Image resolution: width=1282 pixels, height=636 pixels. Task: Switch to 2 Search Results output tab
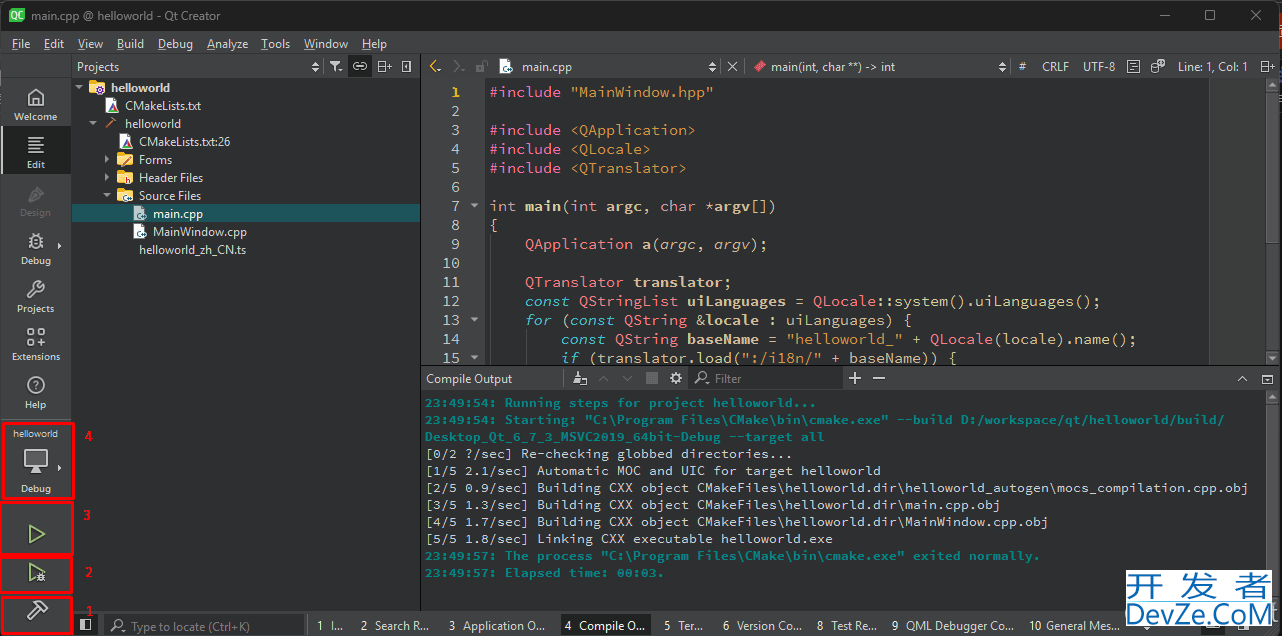pos(395,626)
